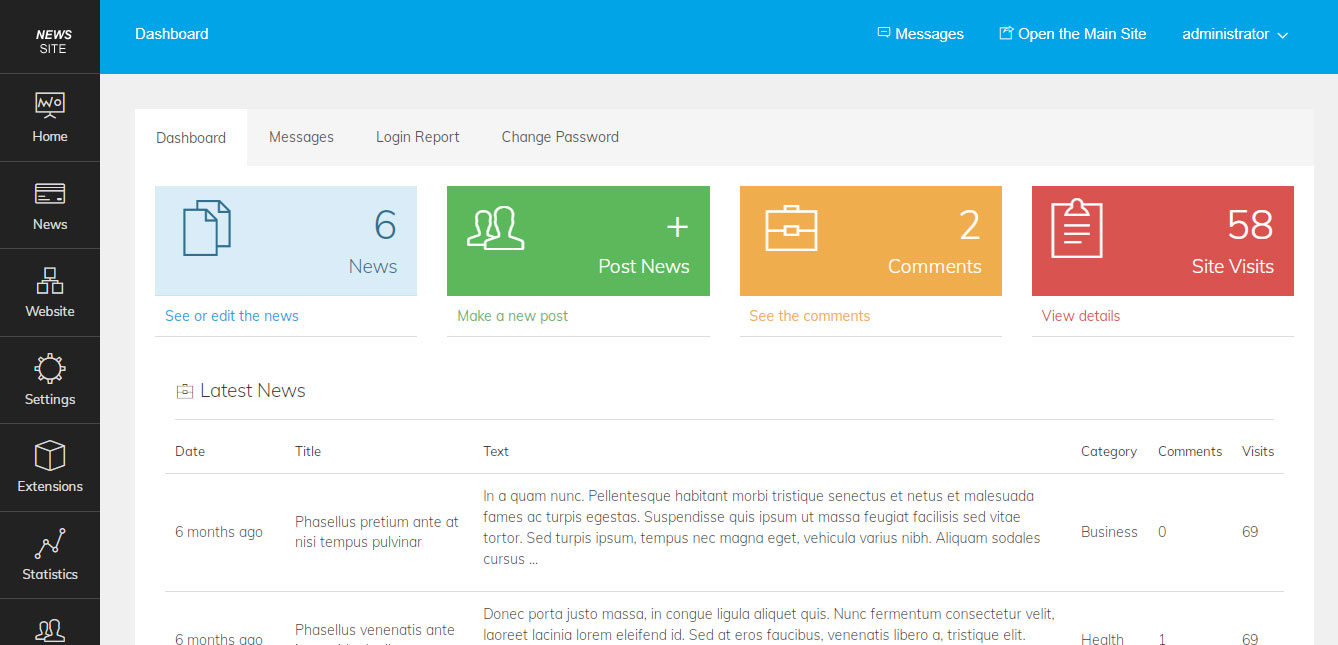1338x645 pixels.
Task: Select the Messages tab in the panel
Action: [301, 137]
